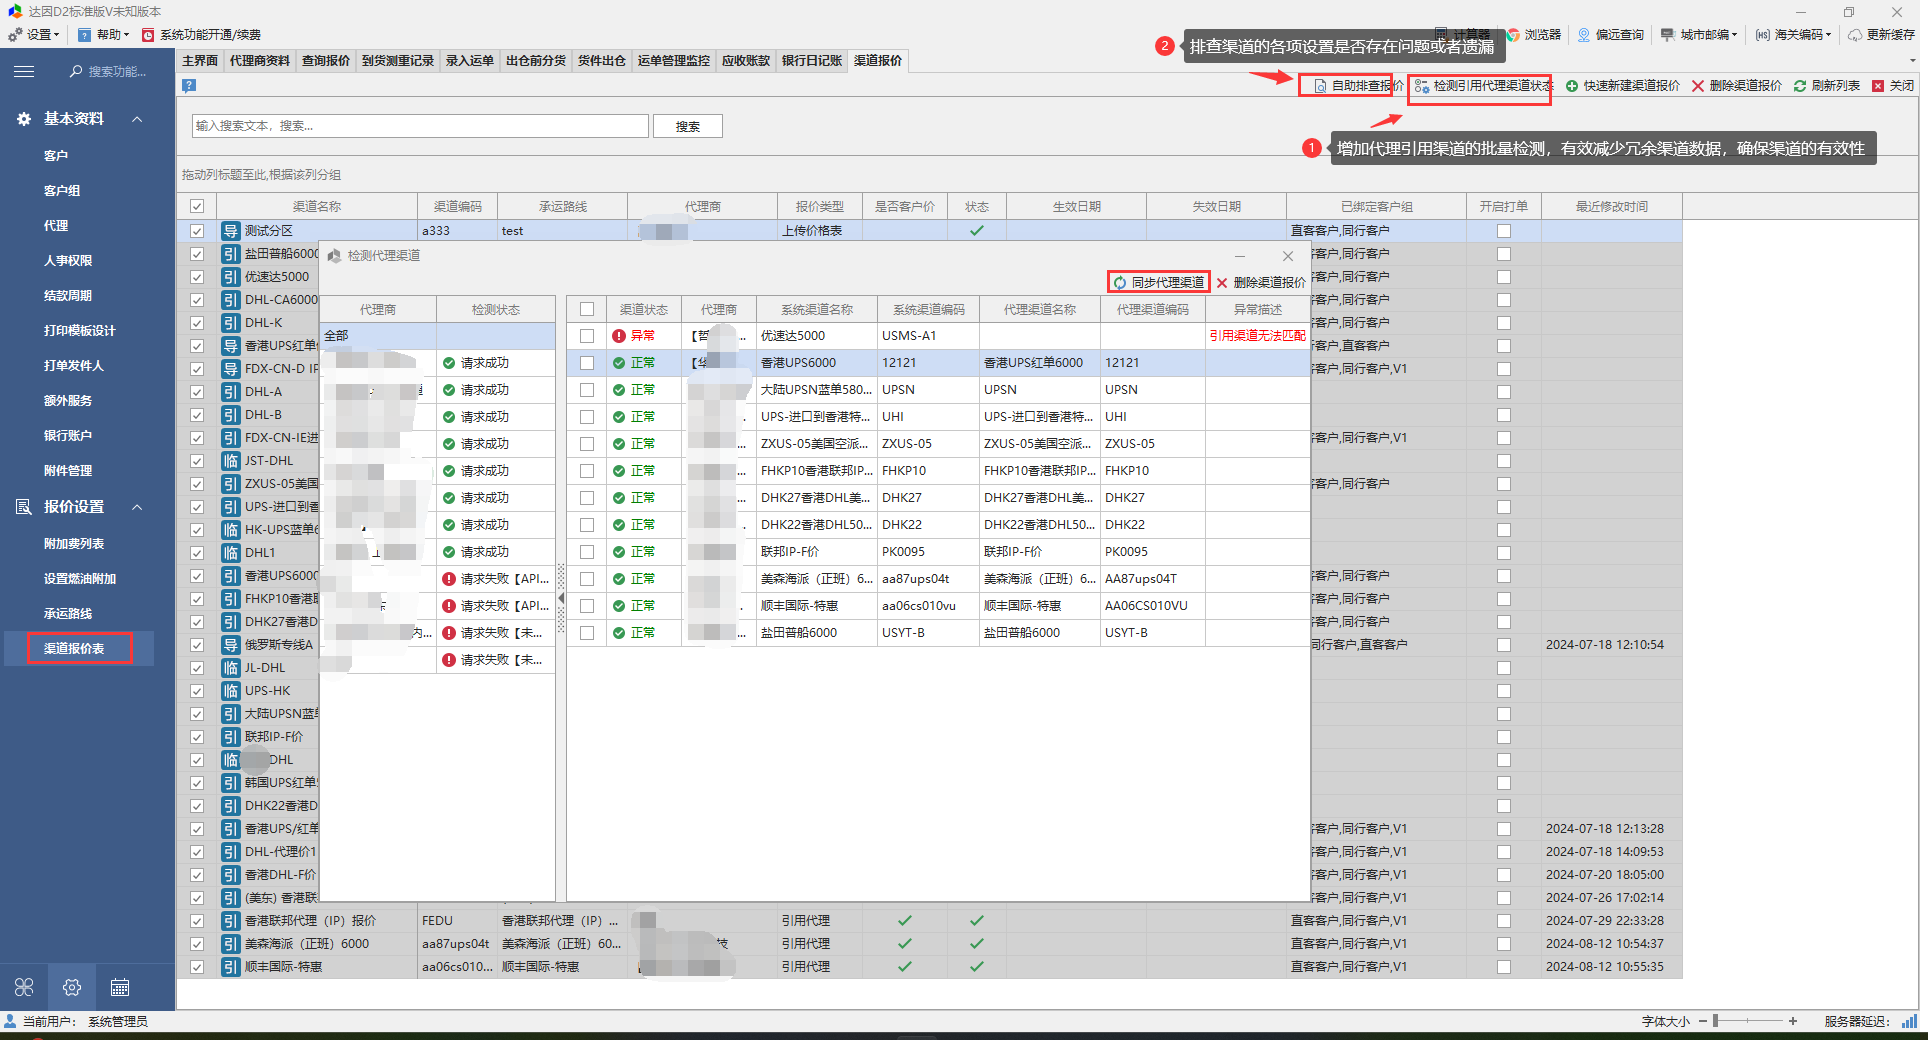Screen dimensions: 1928x1040
Task: Collapse the 报价设置 sidebar section
Action: tap(137, 507)
